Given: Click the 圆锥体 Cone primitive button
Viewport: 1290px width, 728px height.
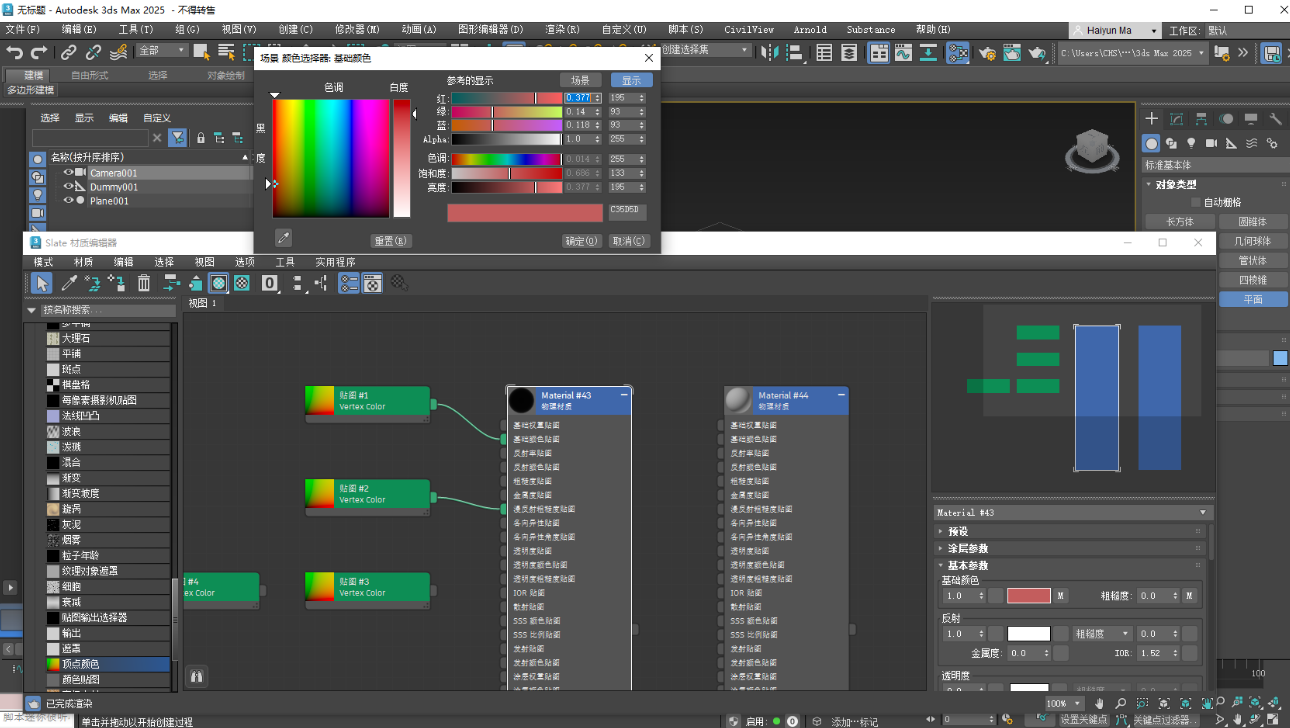Looking at the screenshot, I should click(1252, 222).
